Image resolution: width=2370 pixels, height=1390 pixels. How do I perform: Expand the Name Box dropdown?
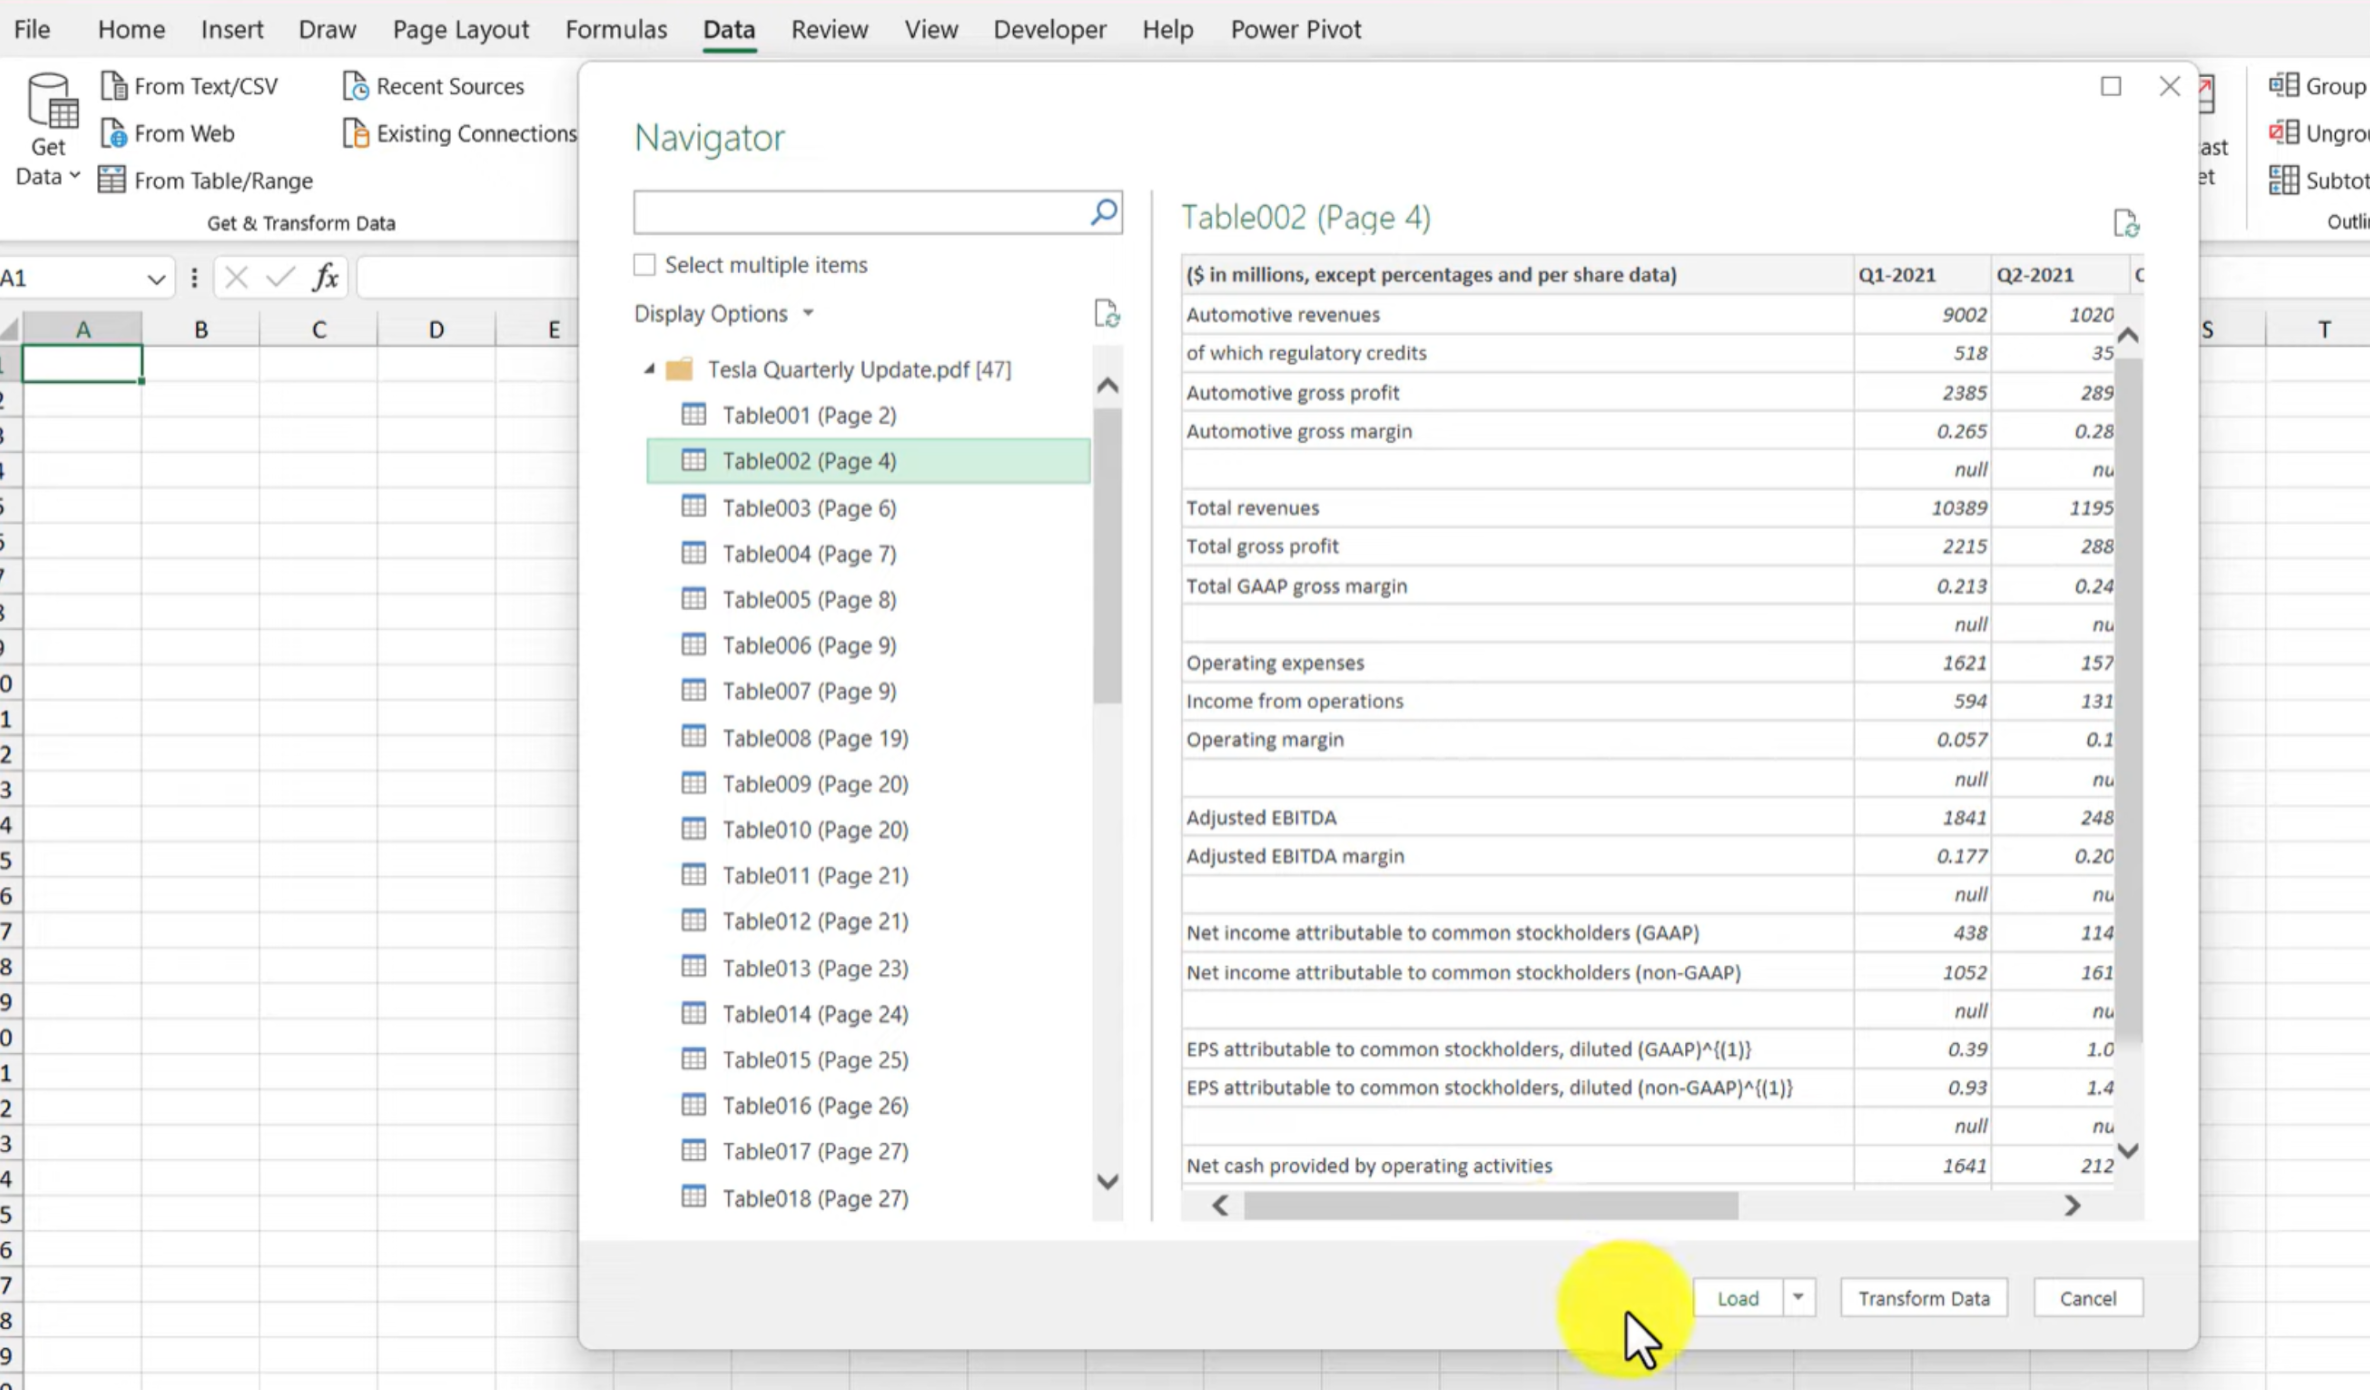[x=156, y=278]
